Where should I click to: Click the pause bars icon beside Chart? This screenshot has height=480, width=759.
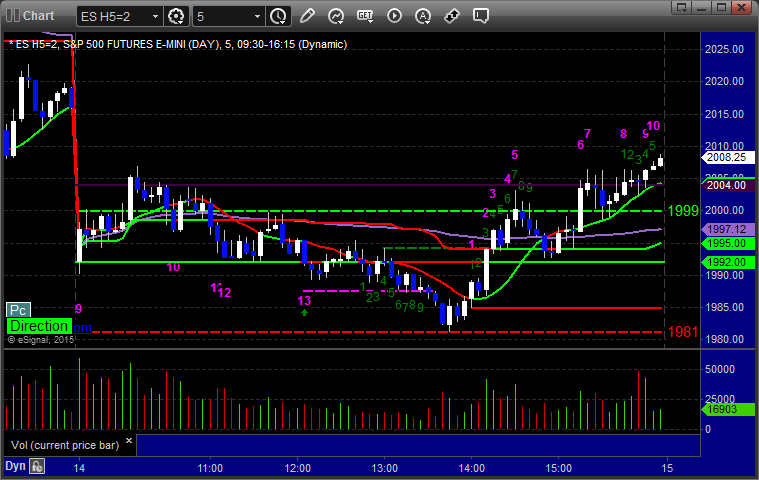[x=13, y=15]
